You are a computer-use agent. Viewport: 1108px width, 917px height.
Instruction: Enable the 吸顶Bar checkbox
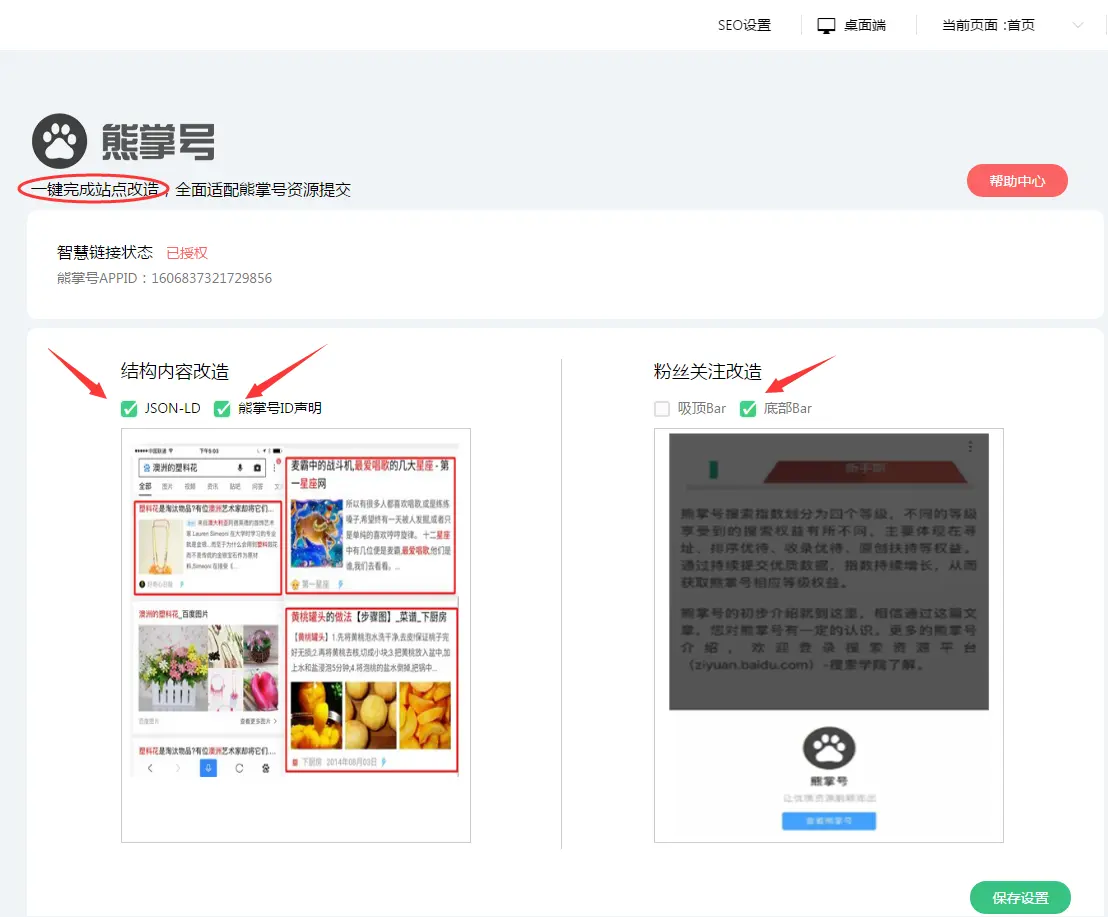(x=662, y=408)
